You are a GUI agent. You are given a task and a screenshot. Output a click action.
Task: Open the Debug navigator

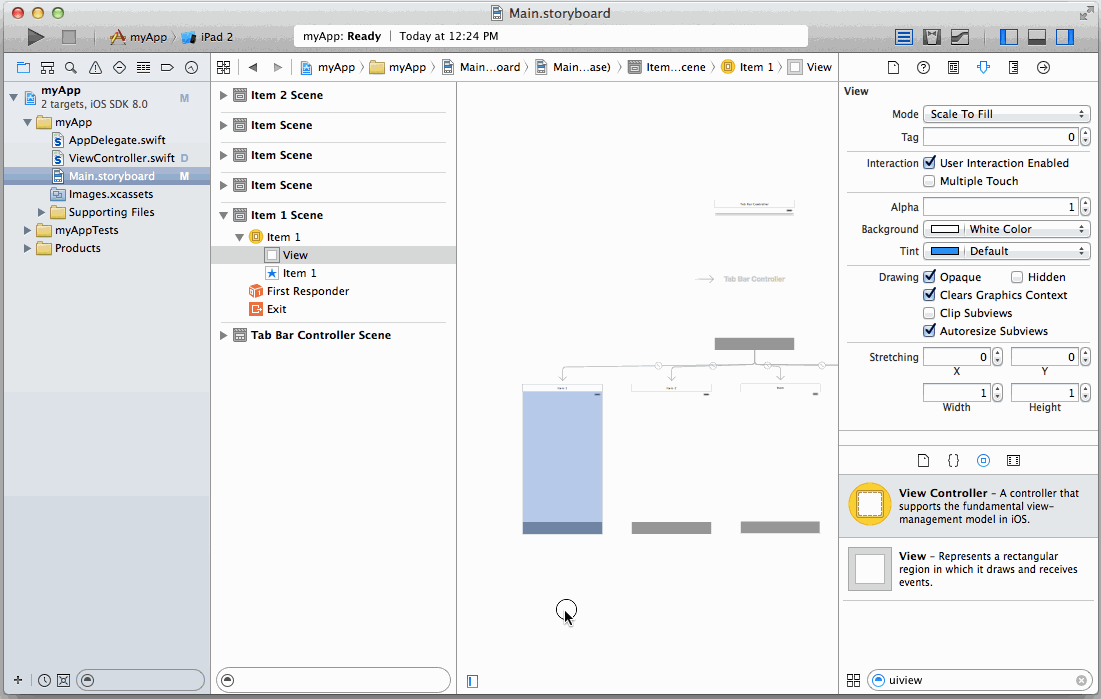(x=143, y=67)
